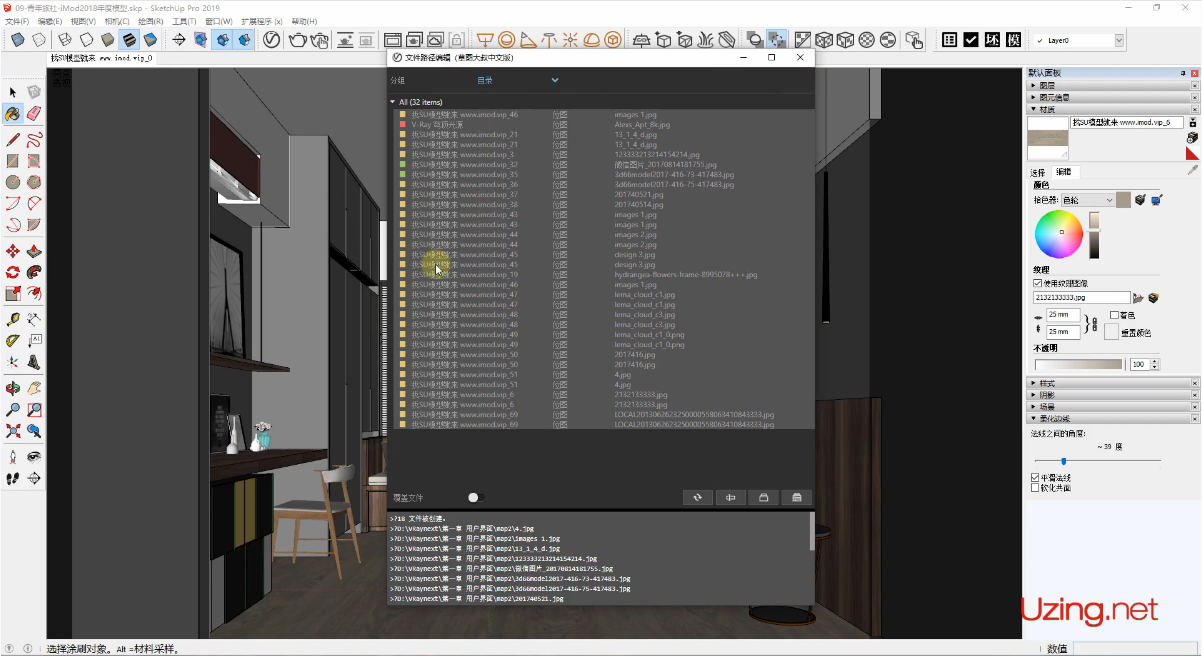Image resolution: width=1202 pixels, height=656 pixels.
Task: Toggle smooth normals checkbox
Action: pos(1035,478)
